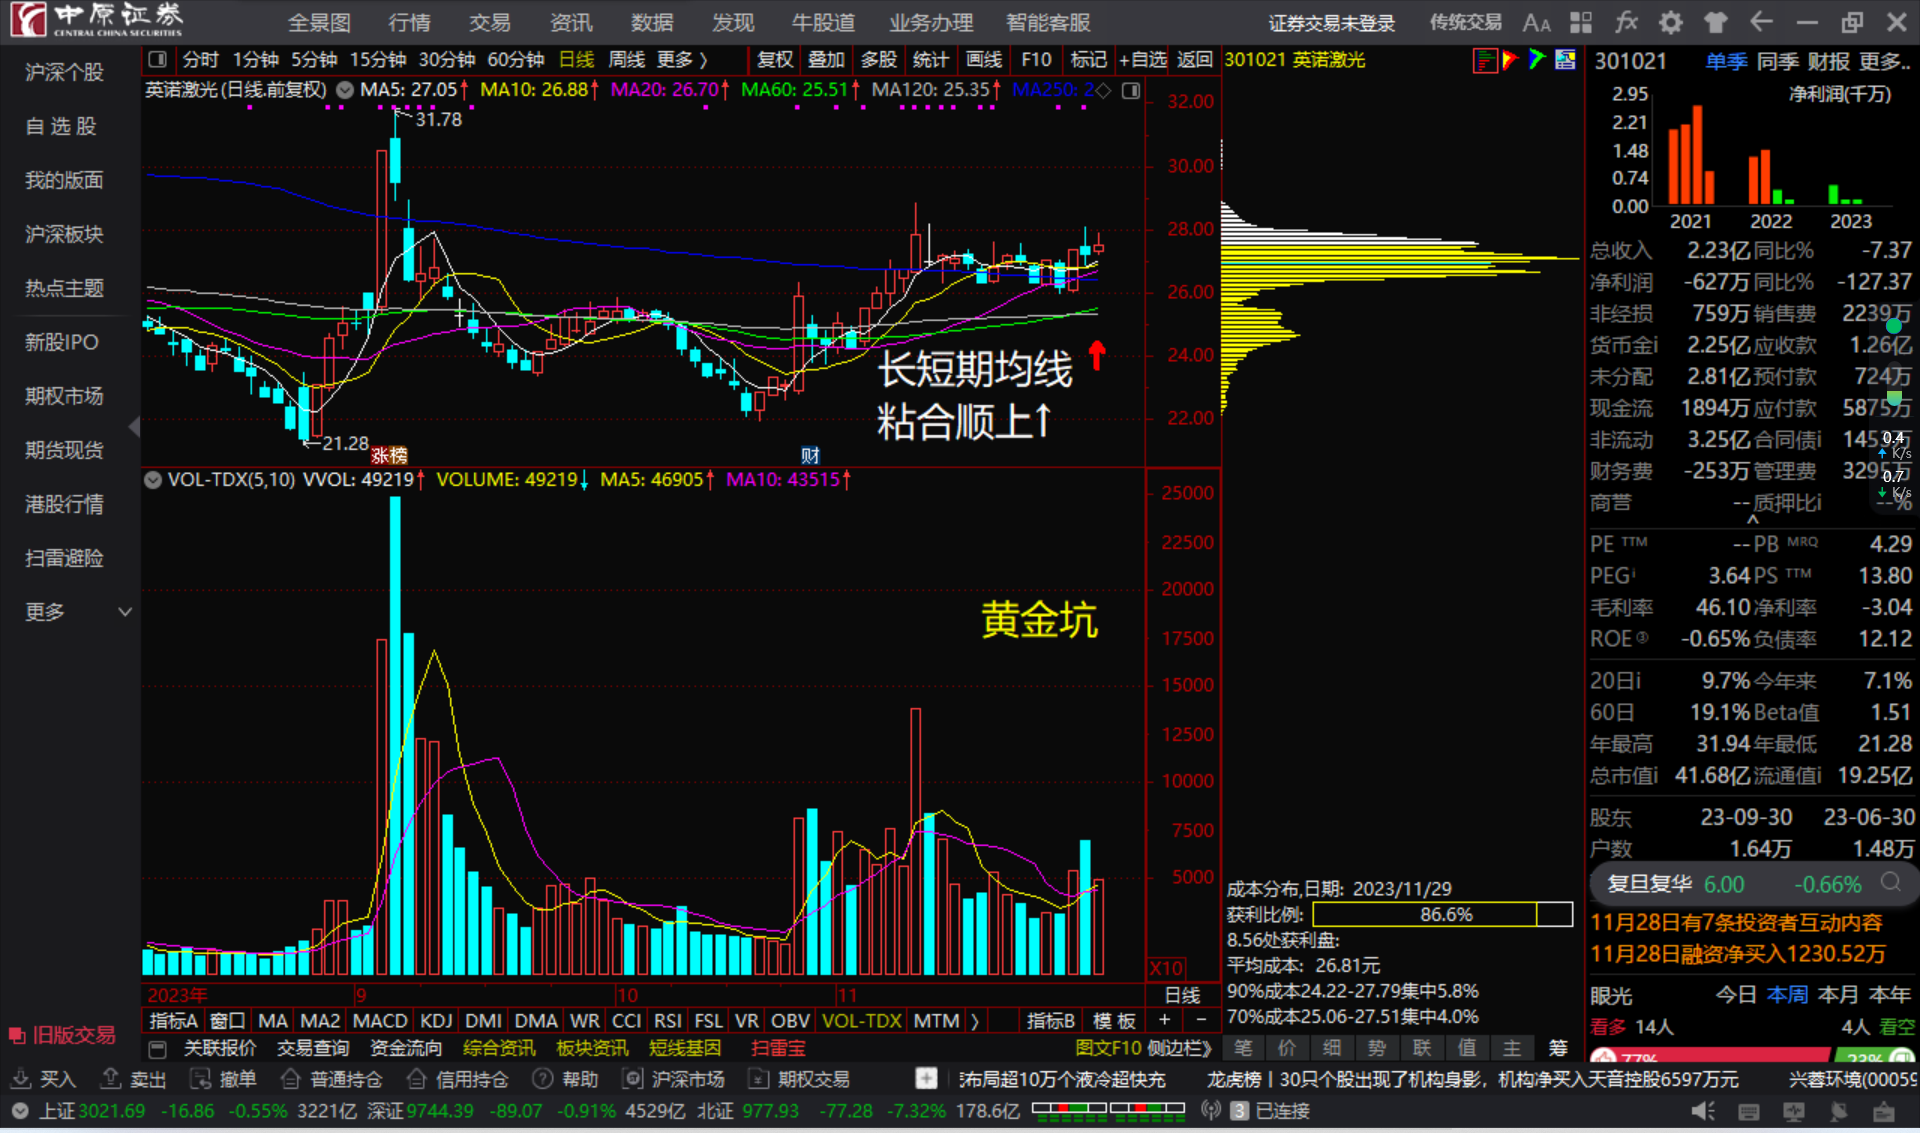Click the font size AA icon

pyautogui.click(x=1536, y=22)
